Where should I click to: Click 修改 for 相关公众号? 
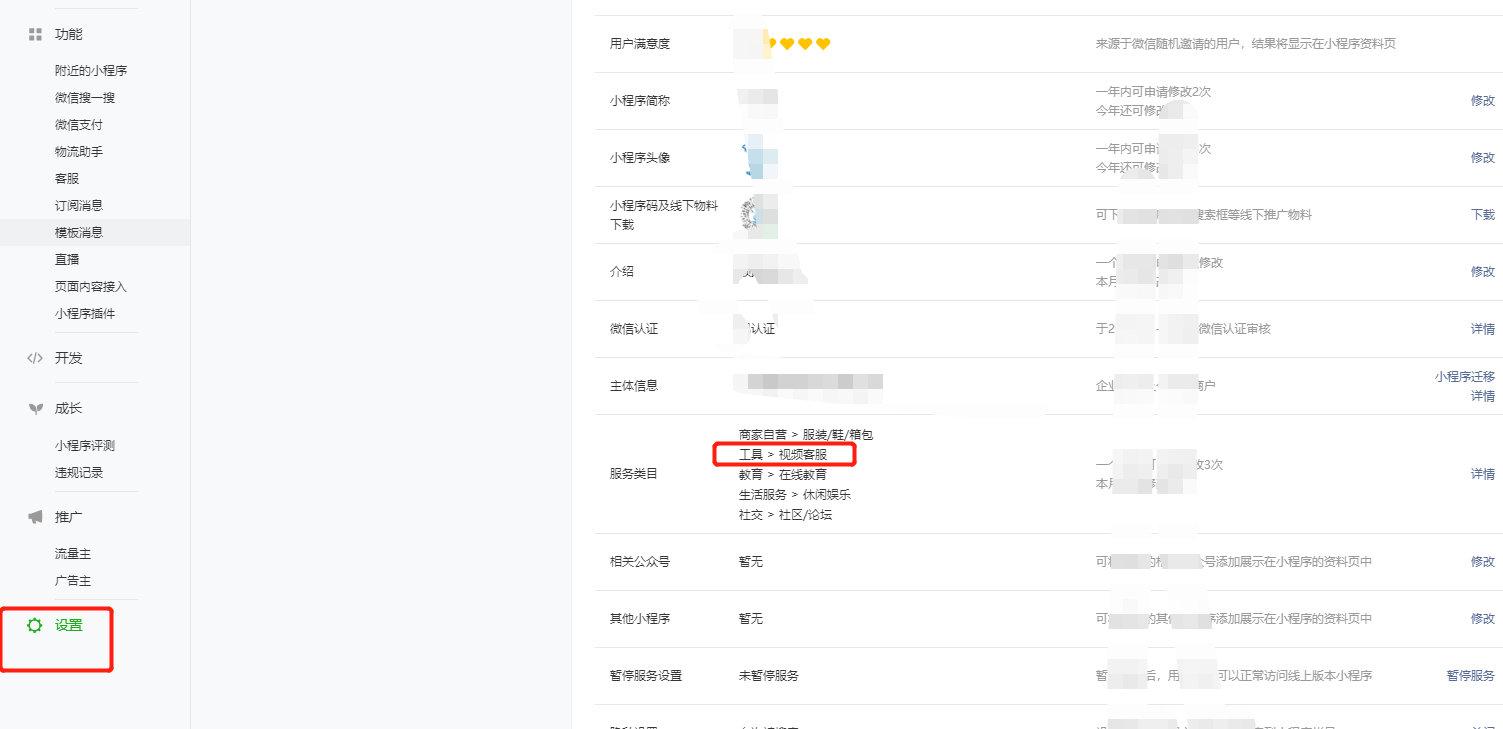(x=1482, y=562)
